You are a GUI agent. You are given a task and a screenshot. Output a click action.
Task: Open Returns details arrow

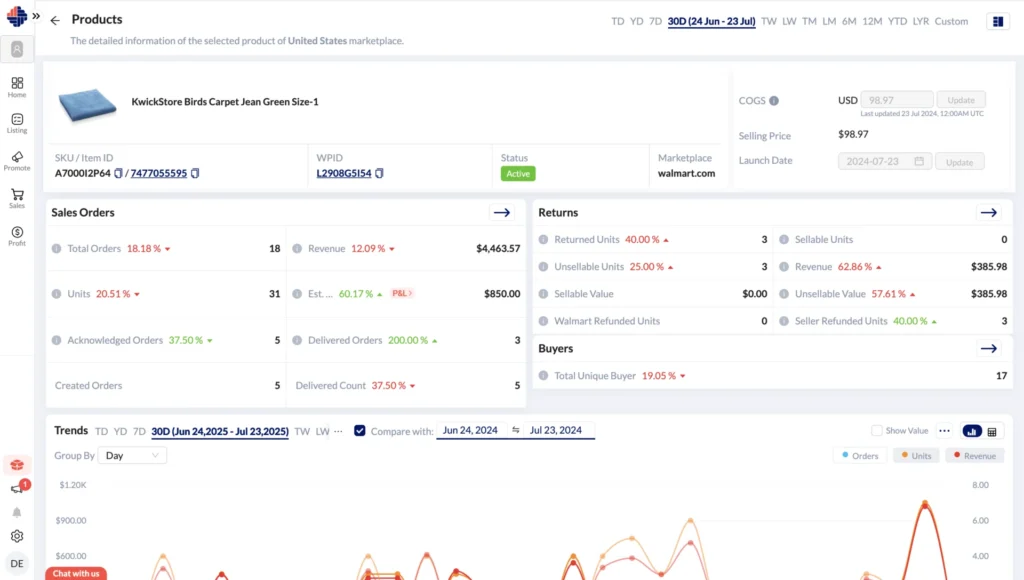(x=989, y=212)
